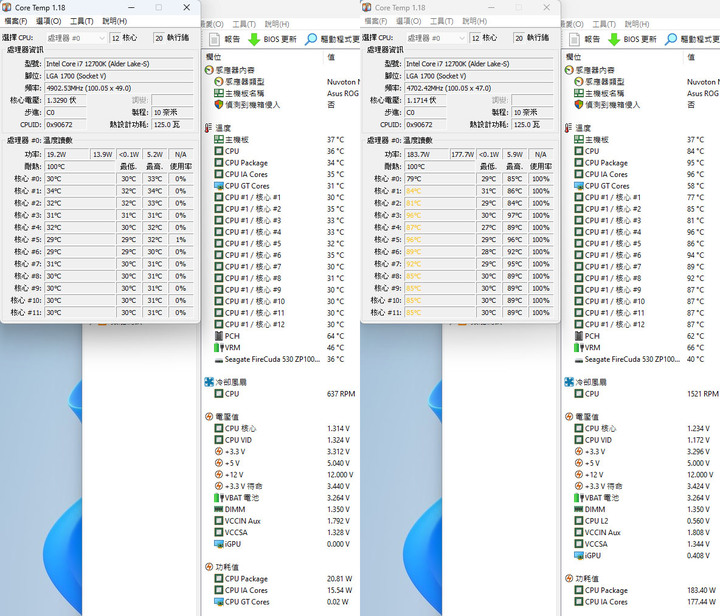Expand 處理器 #0 dropdown in 4902.53MHz Core Temp window
The height and width of the screenshot is (616, 720).
tap(76, 38)
